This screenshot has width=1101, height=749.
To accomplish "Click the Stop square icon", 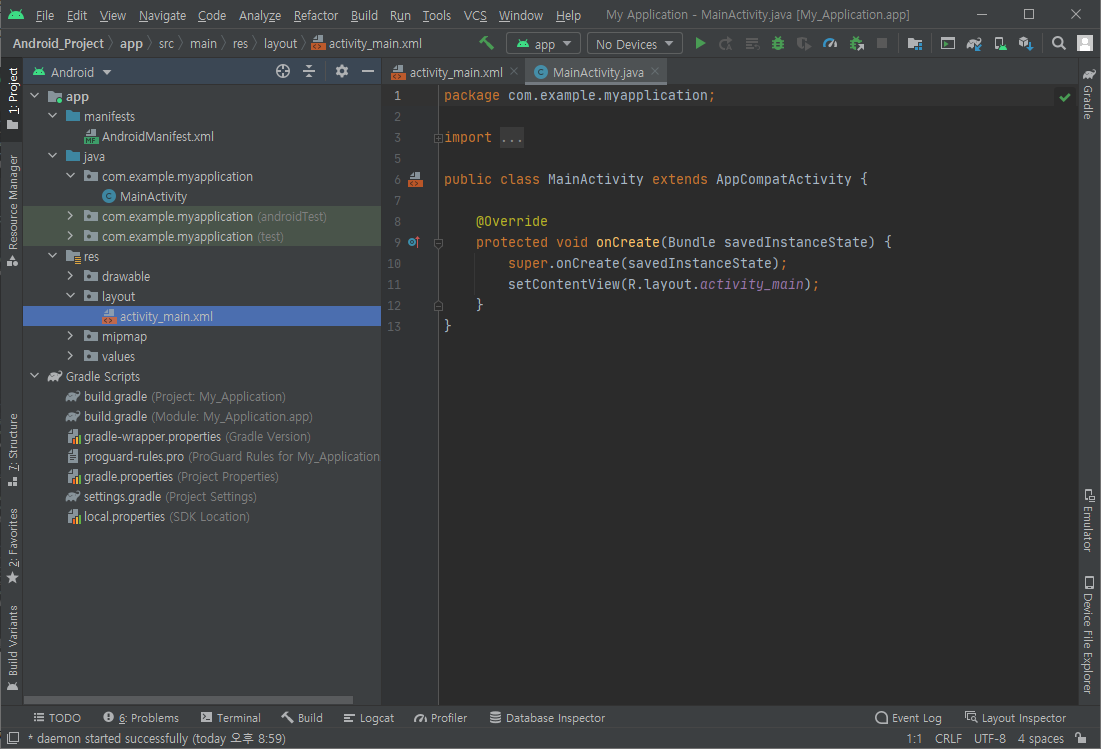I will tap(882, 44).
